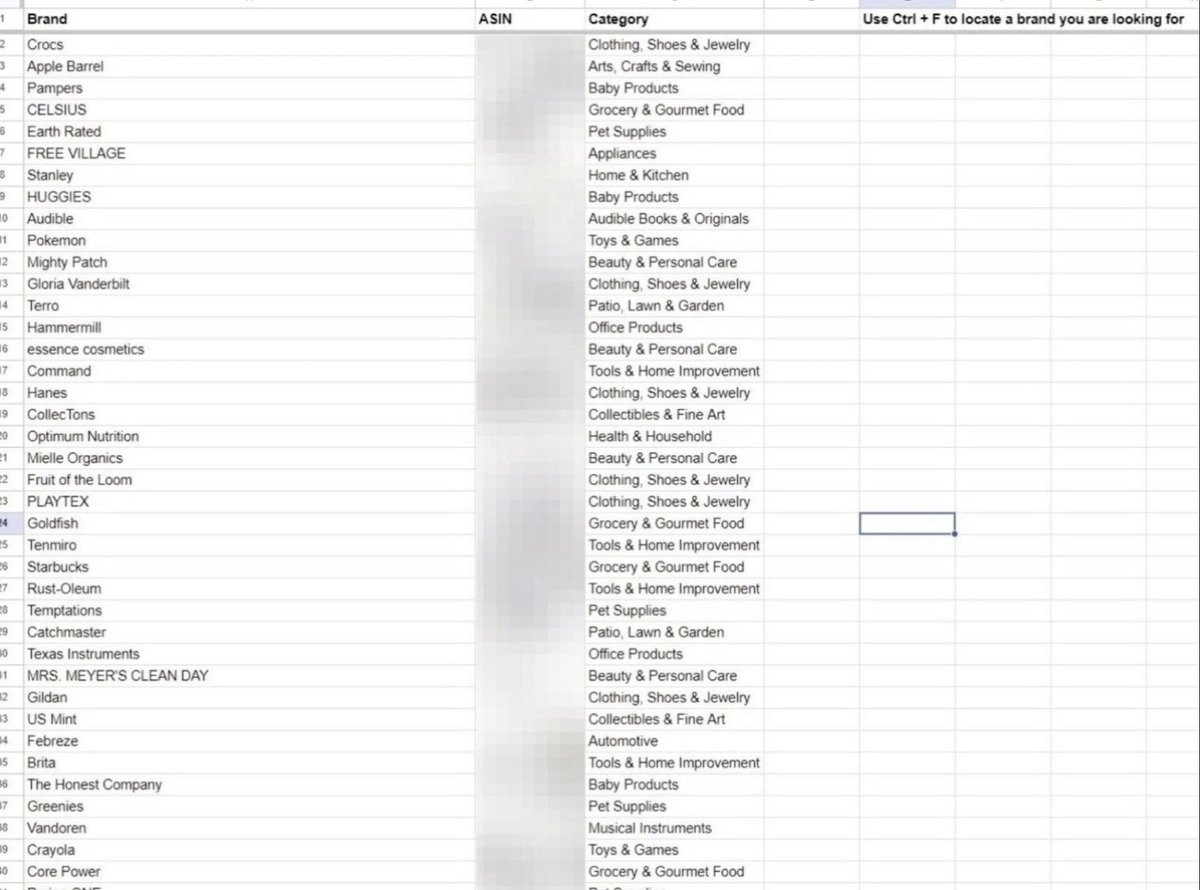
Task: Click the Mighty Patch brand cell
Action: (x=247, y=262)
